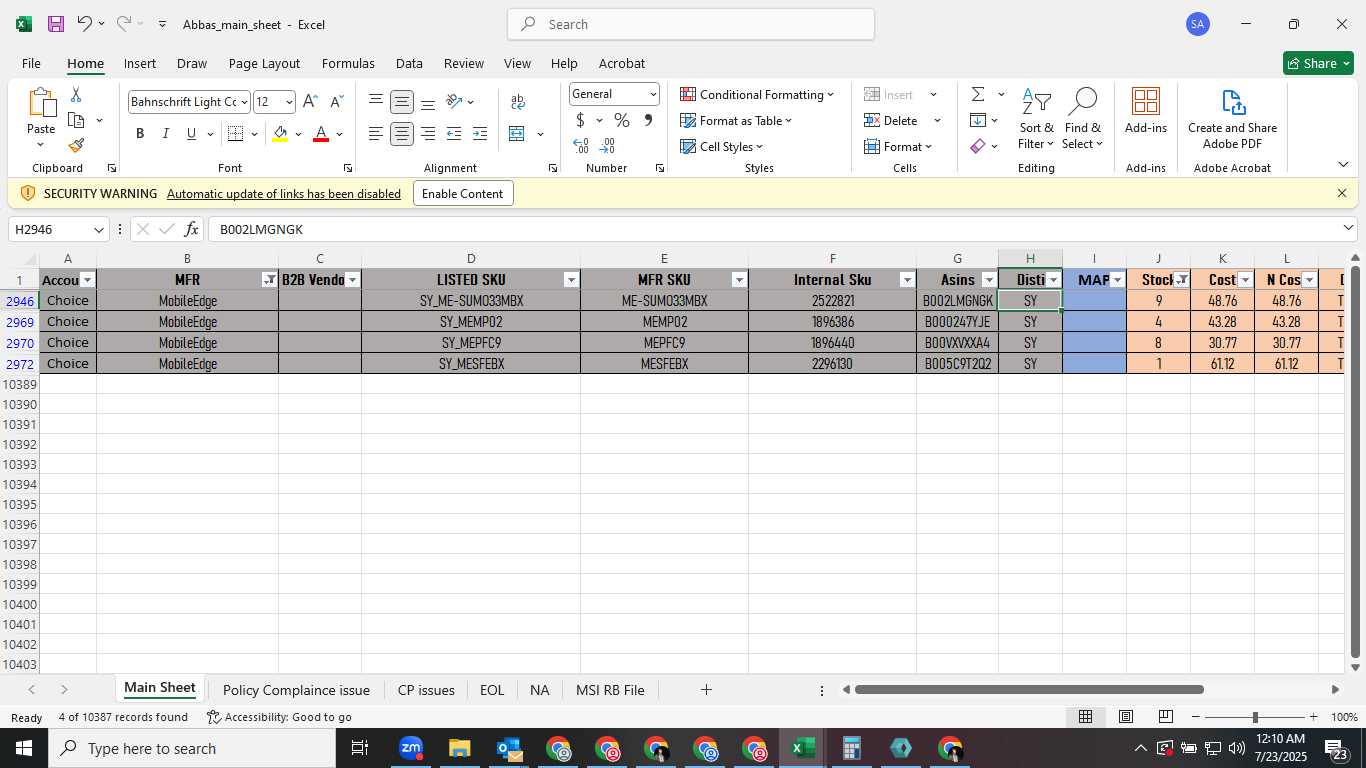Click the Enable Content button
This screenshot has width=1366, height=768.
[x=463, y=194]
